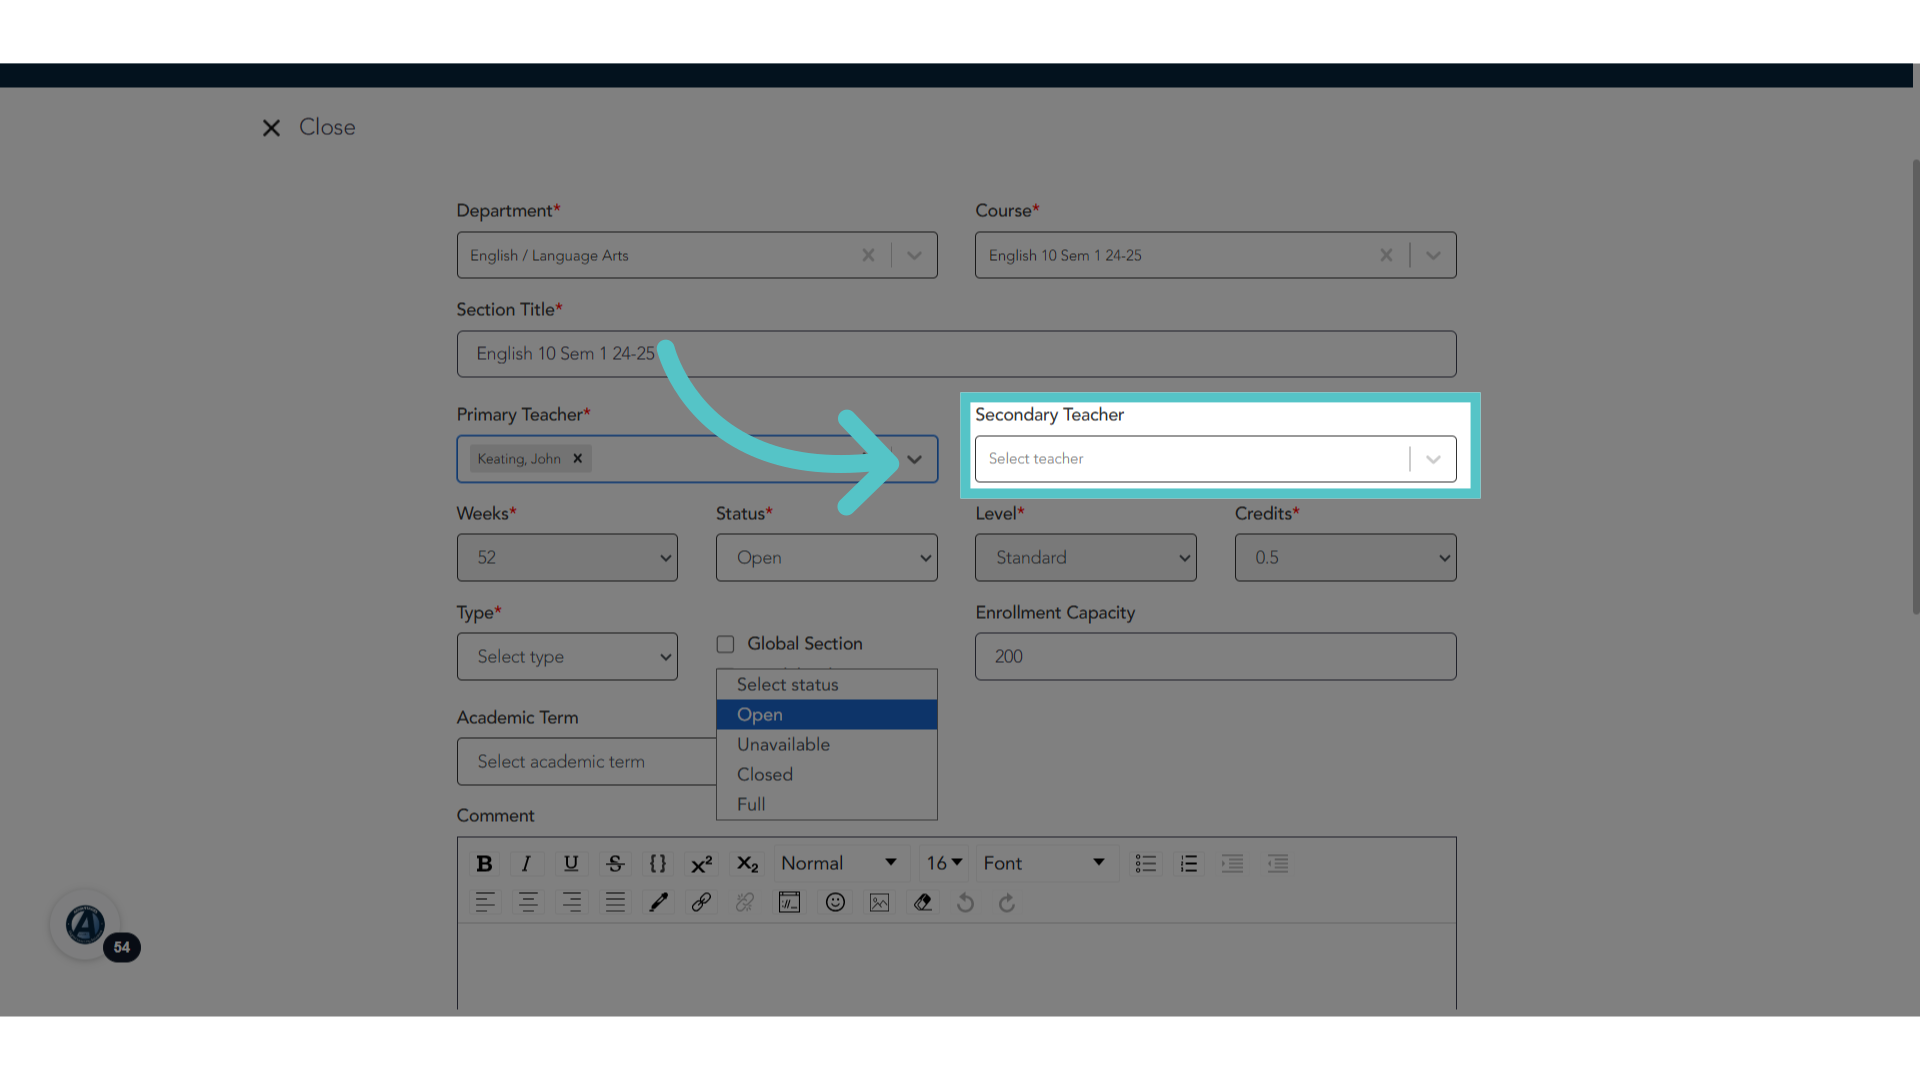The height and width of the screenshot is (1080, 1920).
Task: Toggle bold formatting in Comment editor
Action: [484, 863]
